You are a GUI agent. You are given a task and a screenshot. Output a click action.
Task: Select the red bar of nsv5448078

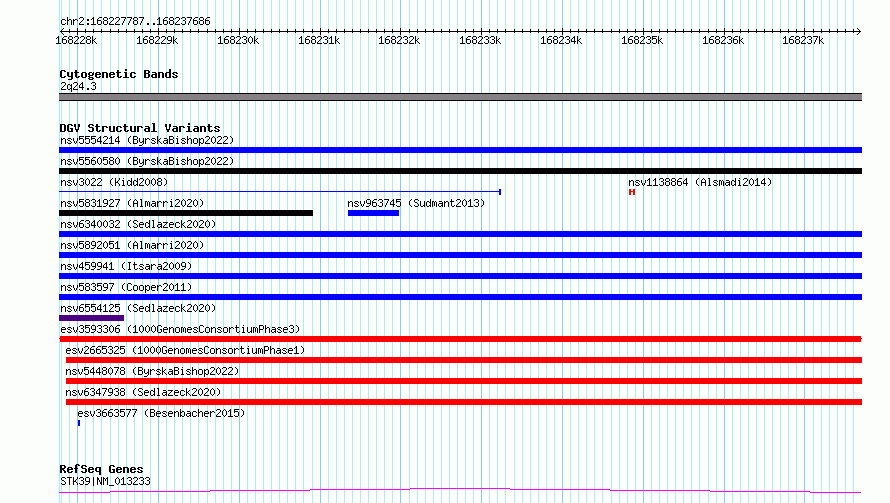tap(464, 381)
